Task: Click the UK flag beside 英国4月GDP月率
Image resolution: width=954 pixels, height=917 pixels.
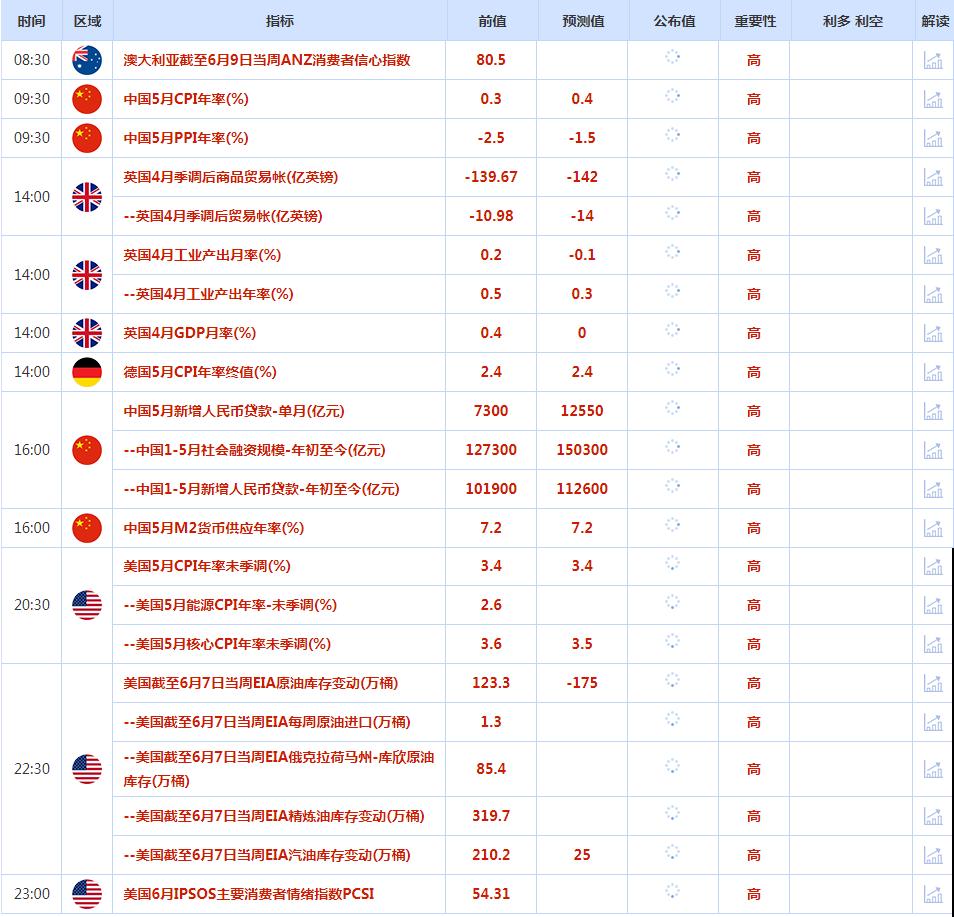Action: [x=88, y=332]
